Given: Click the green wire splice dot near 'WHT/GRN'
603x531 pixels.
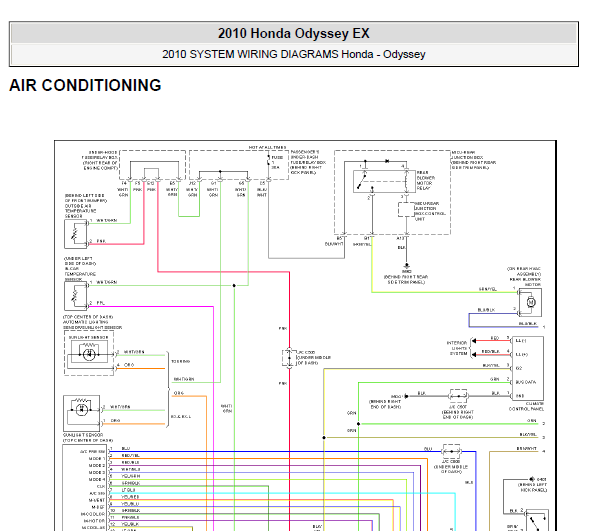Looking at the screenshot, I should (234, 285).
